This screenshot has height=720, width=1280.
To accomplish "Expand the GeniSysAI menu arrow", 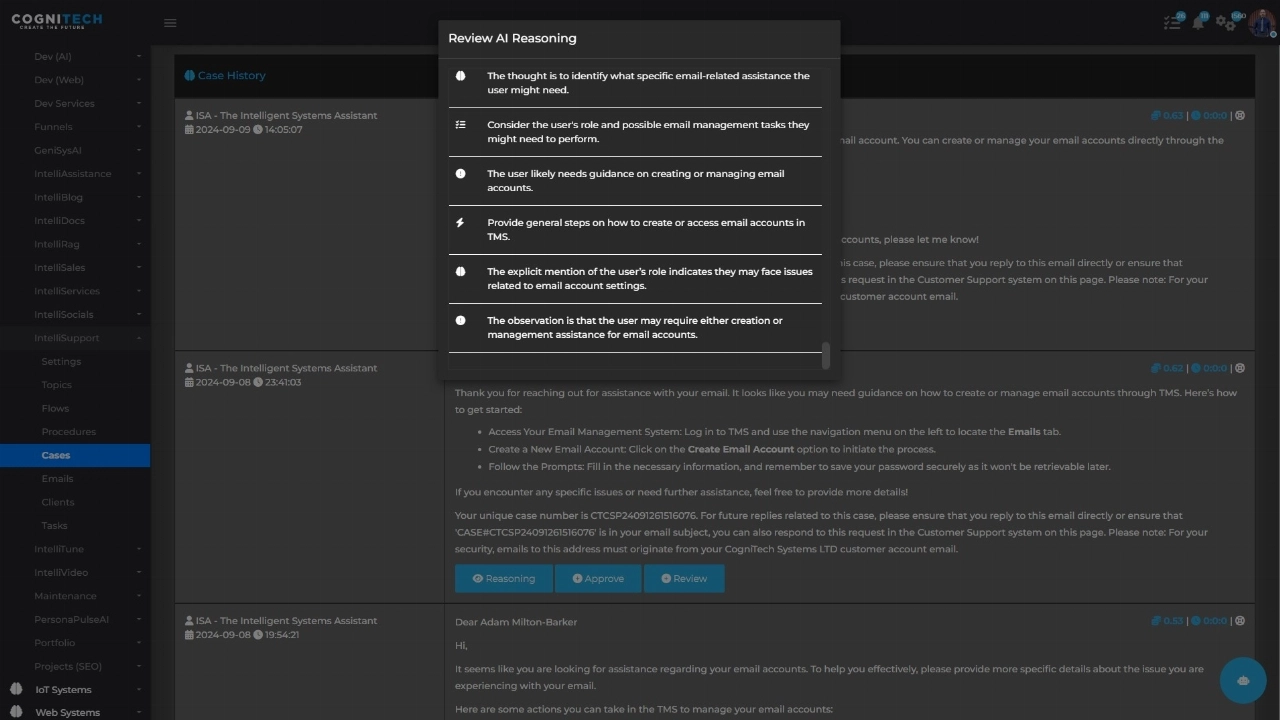I will [x=139, y=150].
